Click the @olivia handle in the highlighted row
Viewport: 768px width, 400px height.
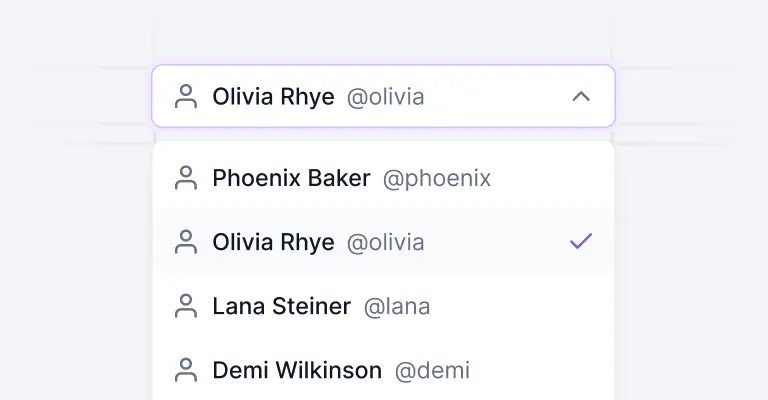pyautogui.click(x=385, y=242)
